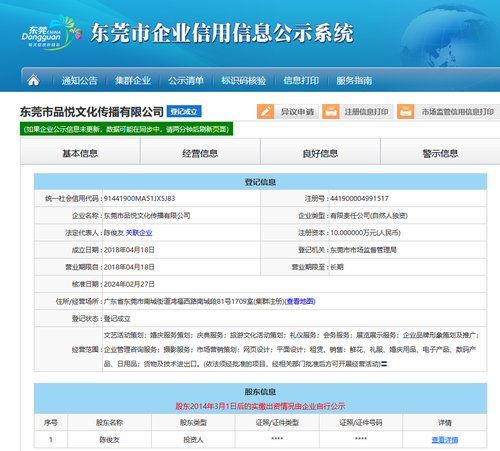The width and height of the screenshot is (500, 451).
Task: Click the 注册信息打印 button
Action: (x=358, y=111)
